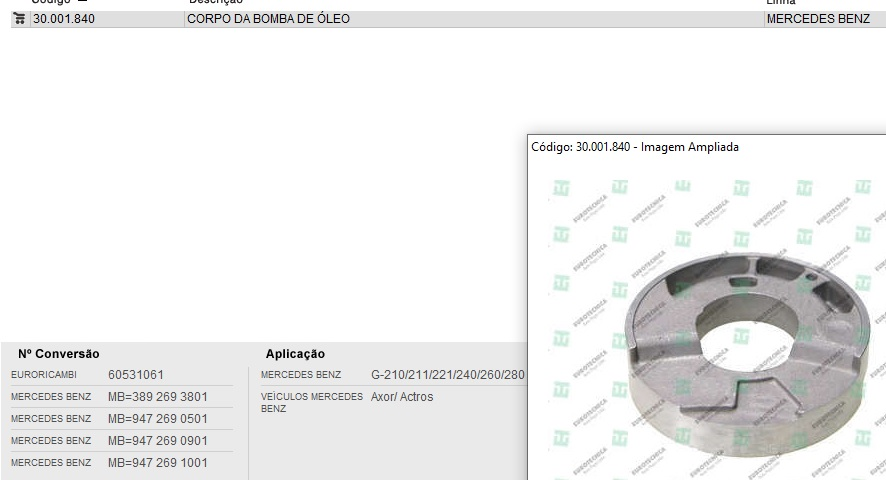The height and width of the screenshot is (480, 886).
Task: Select conversion number 60531061
Action: (x=136, y=375)
